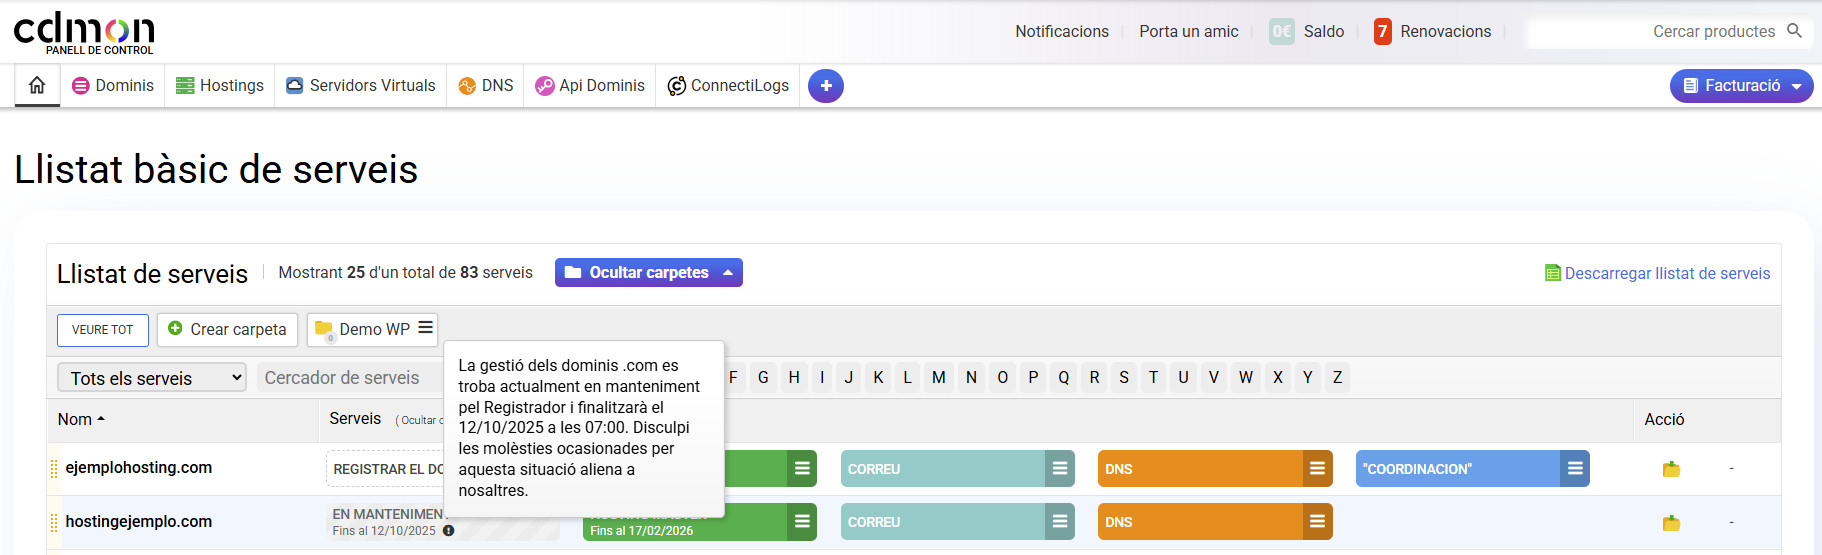Click folder icon in hostingejemplo.com action column

(1671, 522)
